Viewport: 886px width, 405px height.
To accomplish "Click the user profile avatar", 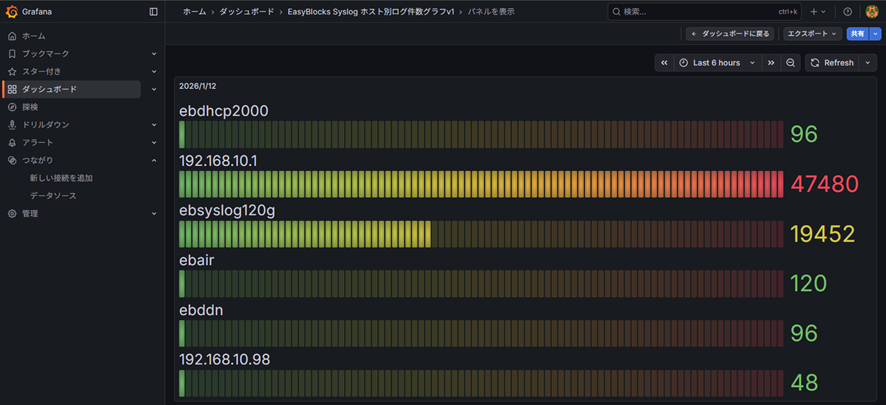I will [x=872, y=12].
